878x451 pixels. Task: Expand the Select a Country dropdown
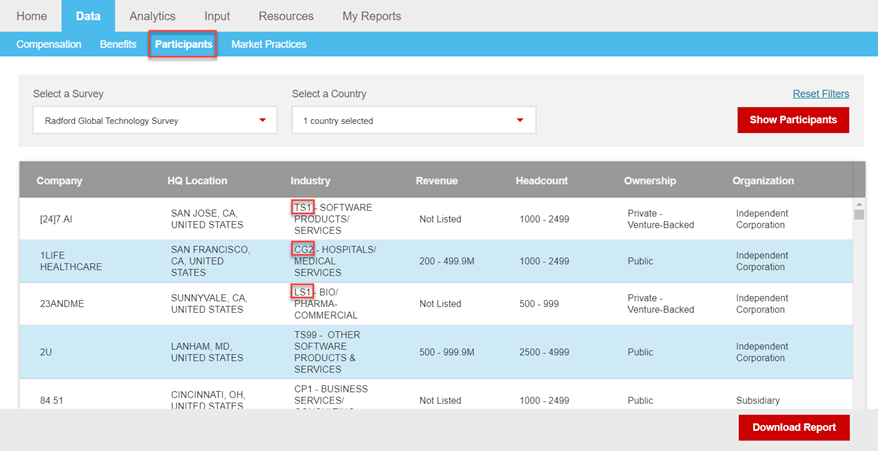[x=414, y=120]
